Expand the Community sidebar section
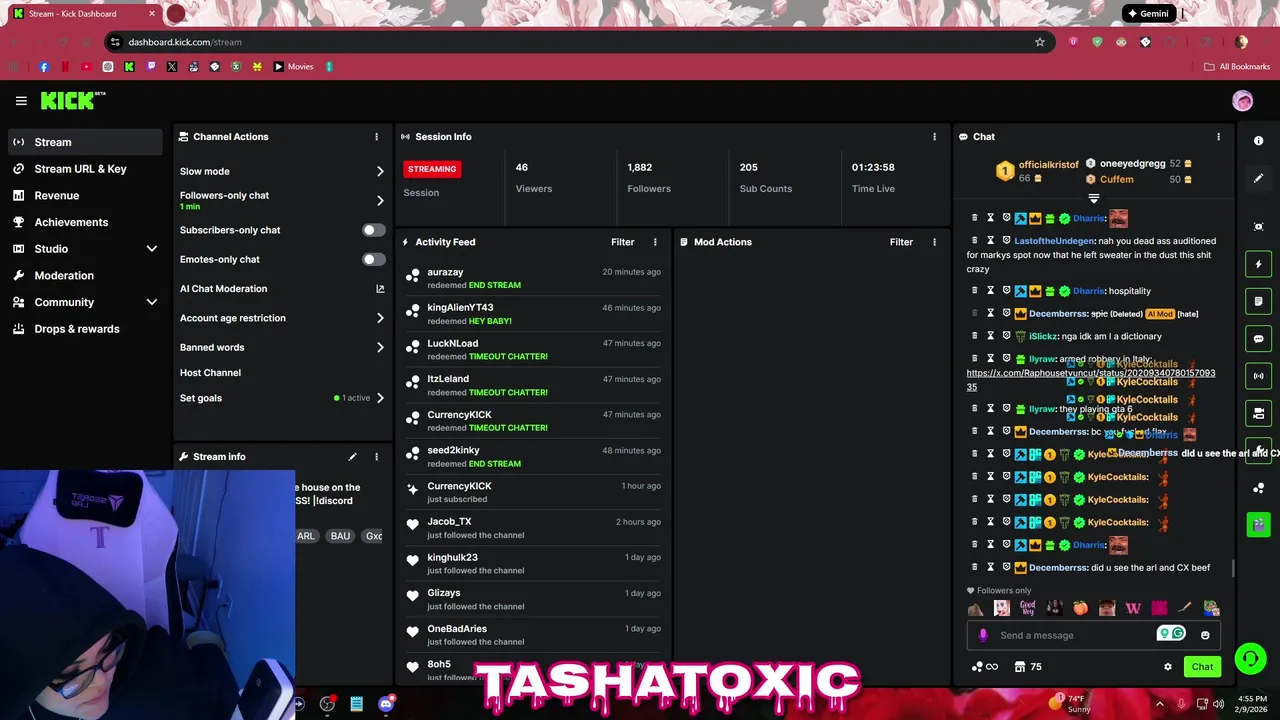 tap(152, 302)
